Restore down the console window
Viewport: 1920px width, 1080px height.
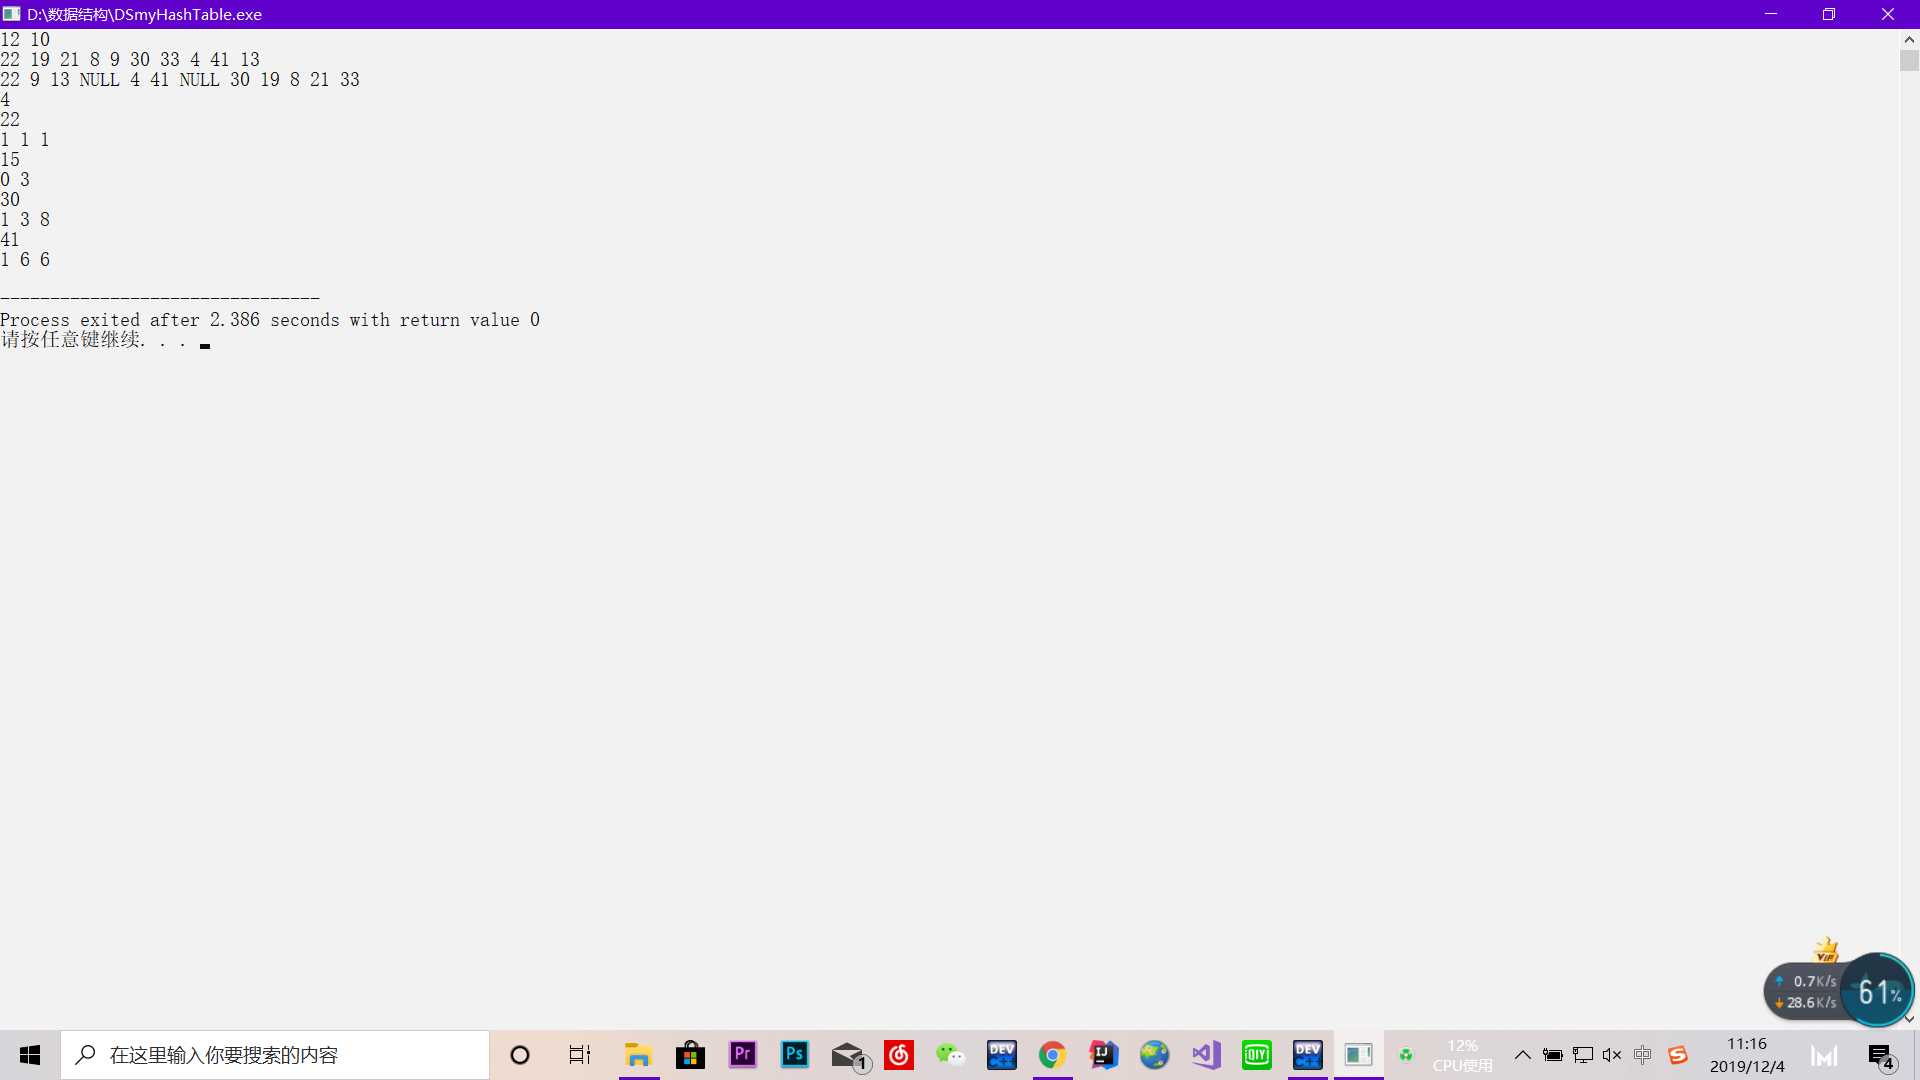tap(1829, 14)
